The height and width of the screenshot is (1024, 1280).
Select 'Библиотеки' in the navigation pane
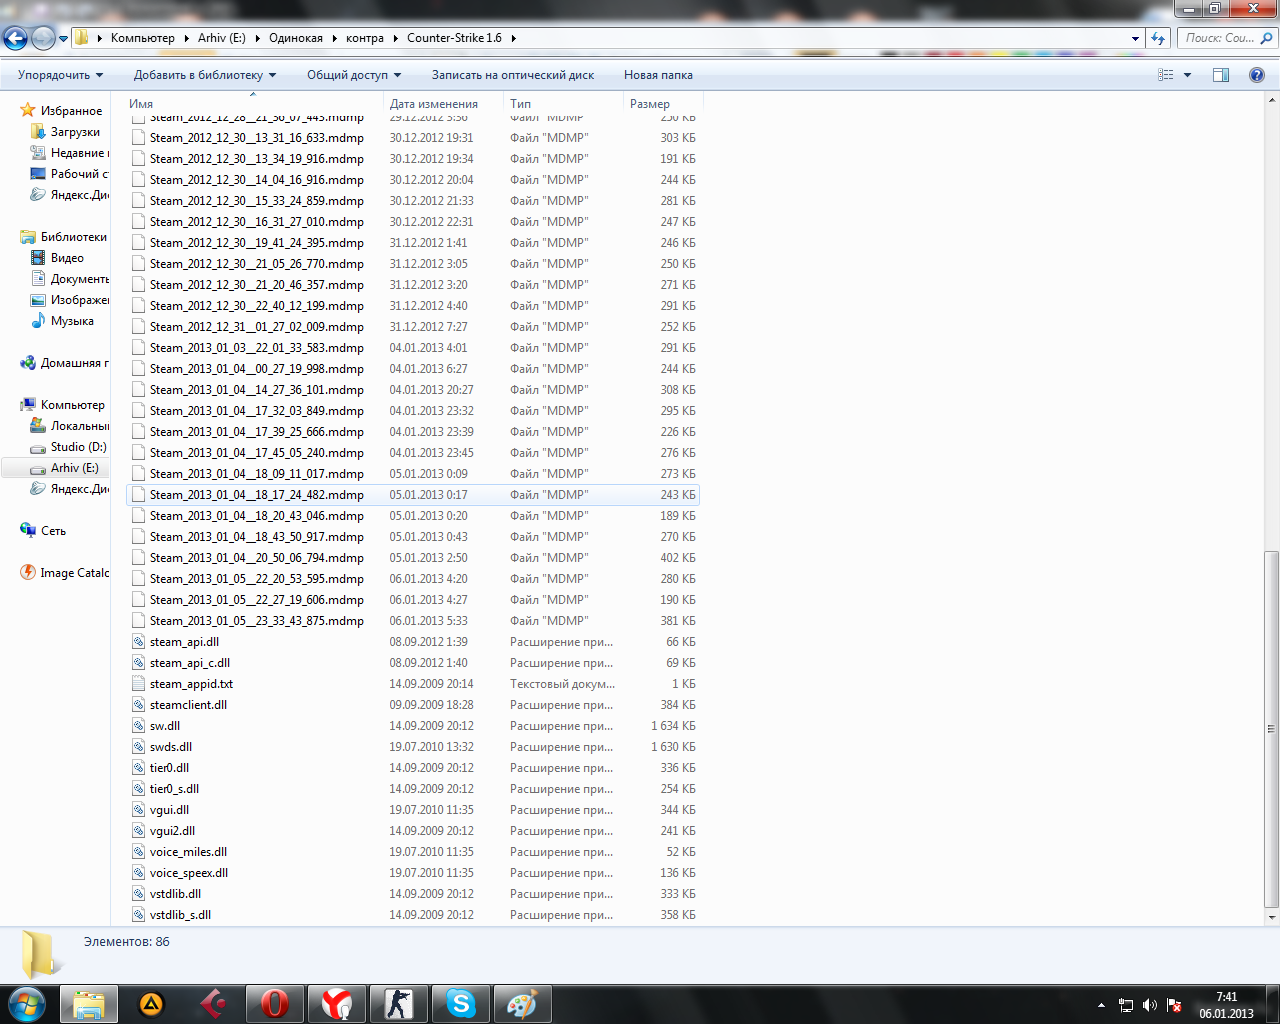(73, 237)
